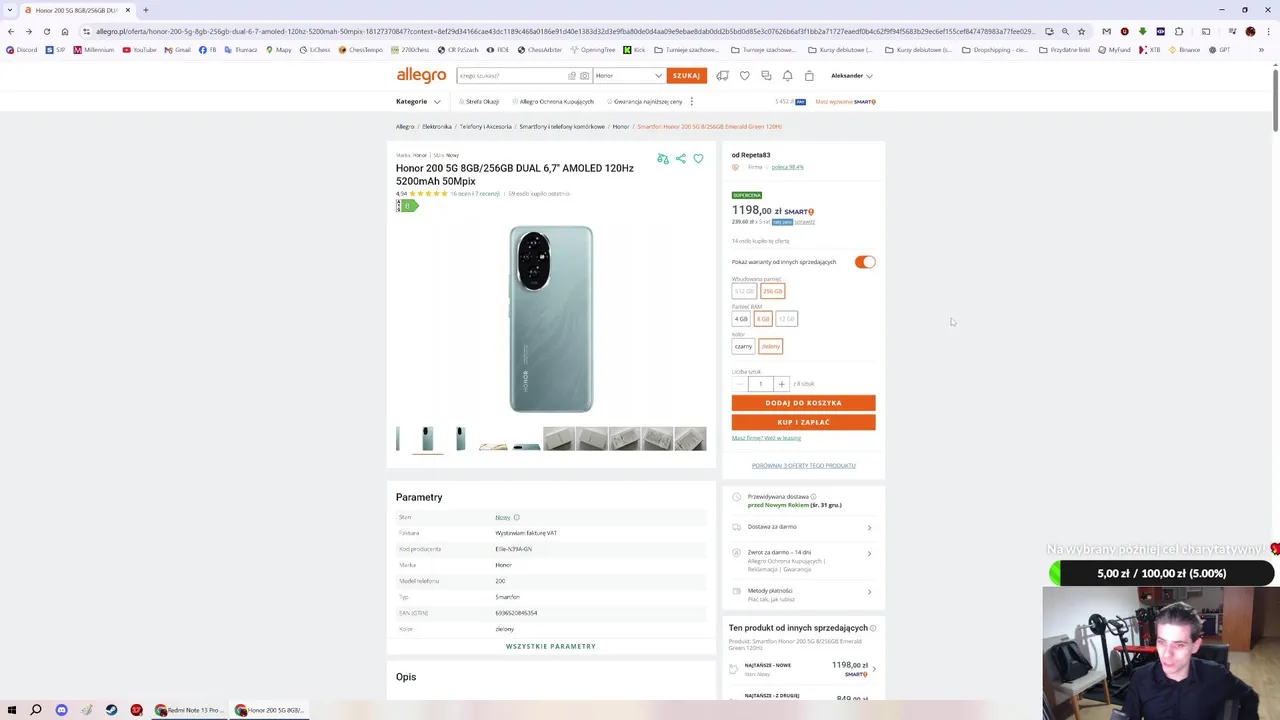1280x720 pixels.
Task: Click the quantity number input field
Action: 760,384
